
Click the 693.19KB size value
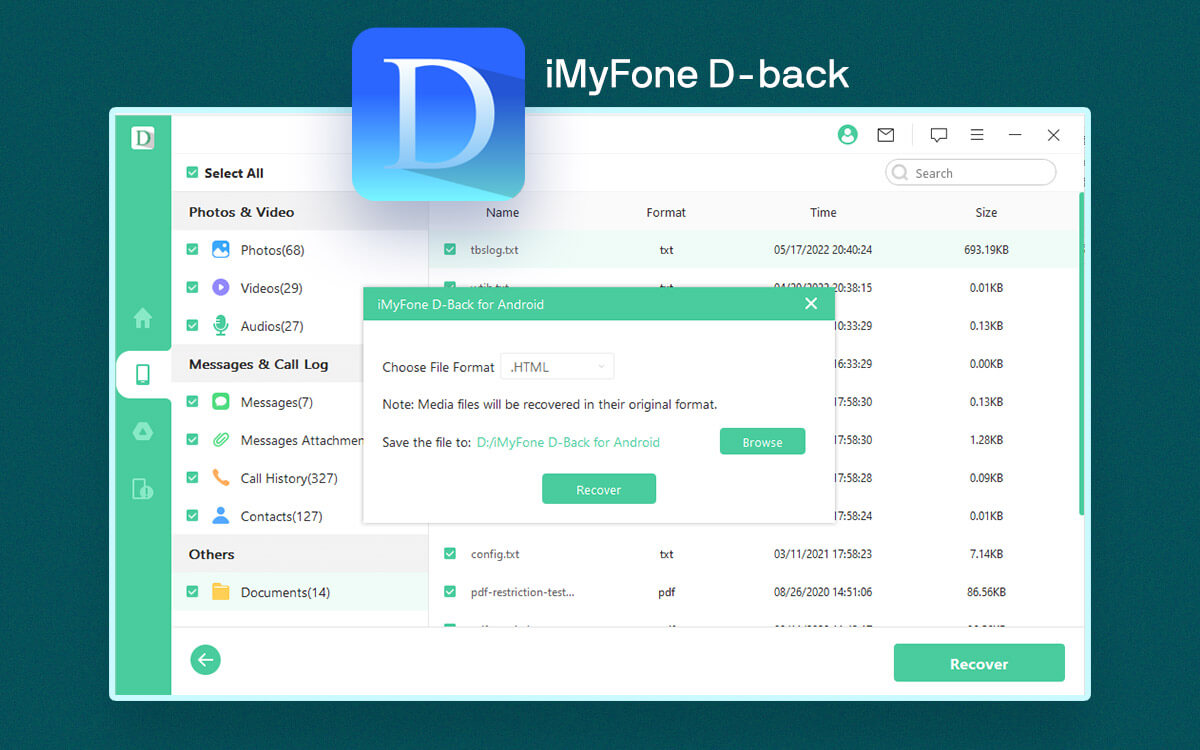pos(986,250)
